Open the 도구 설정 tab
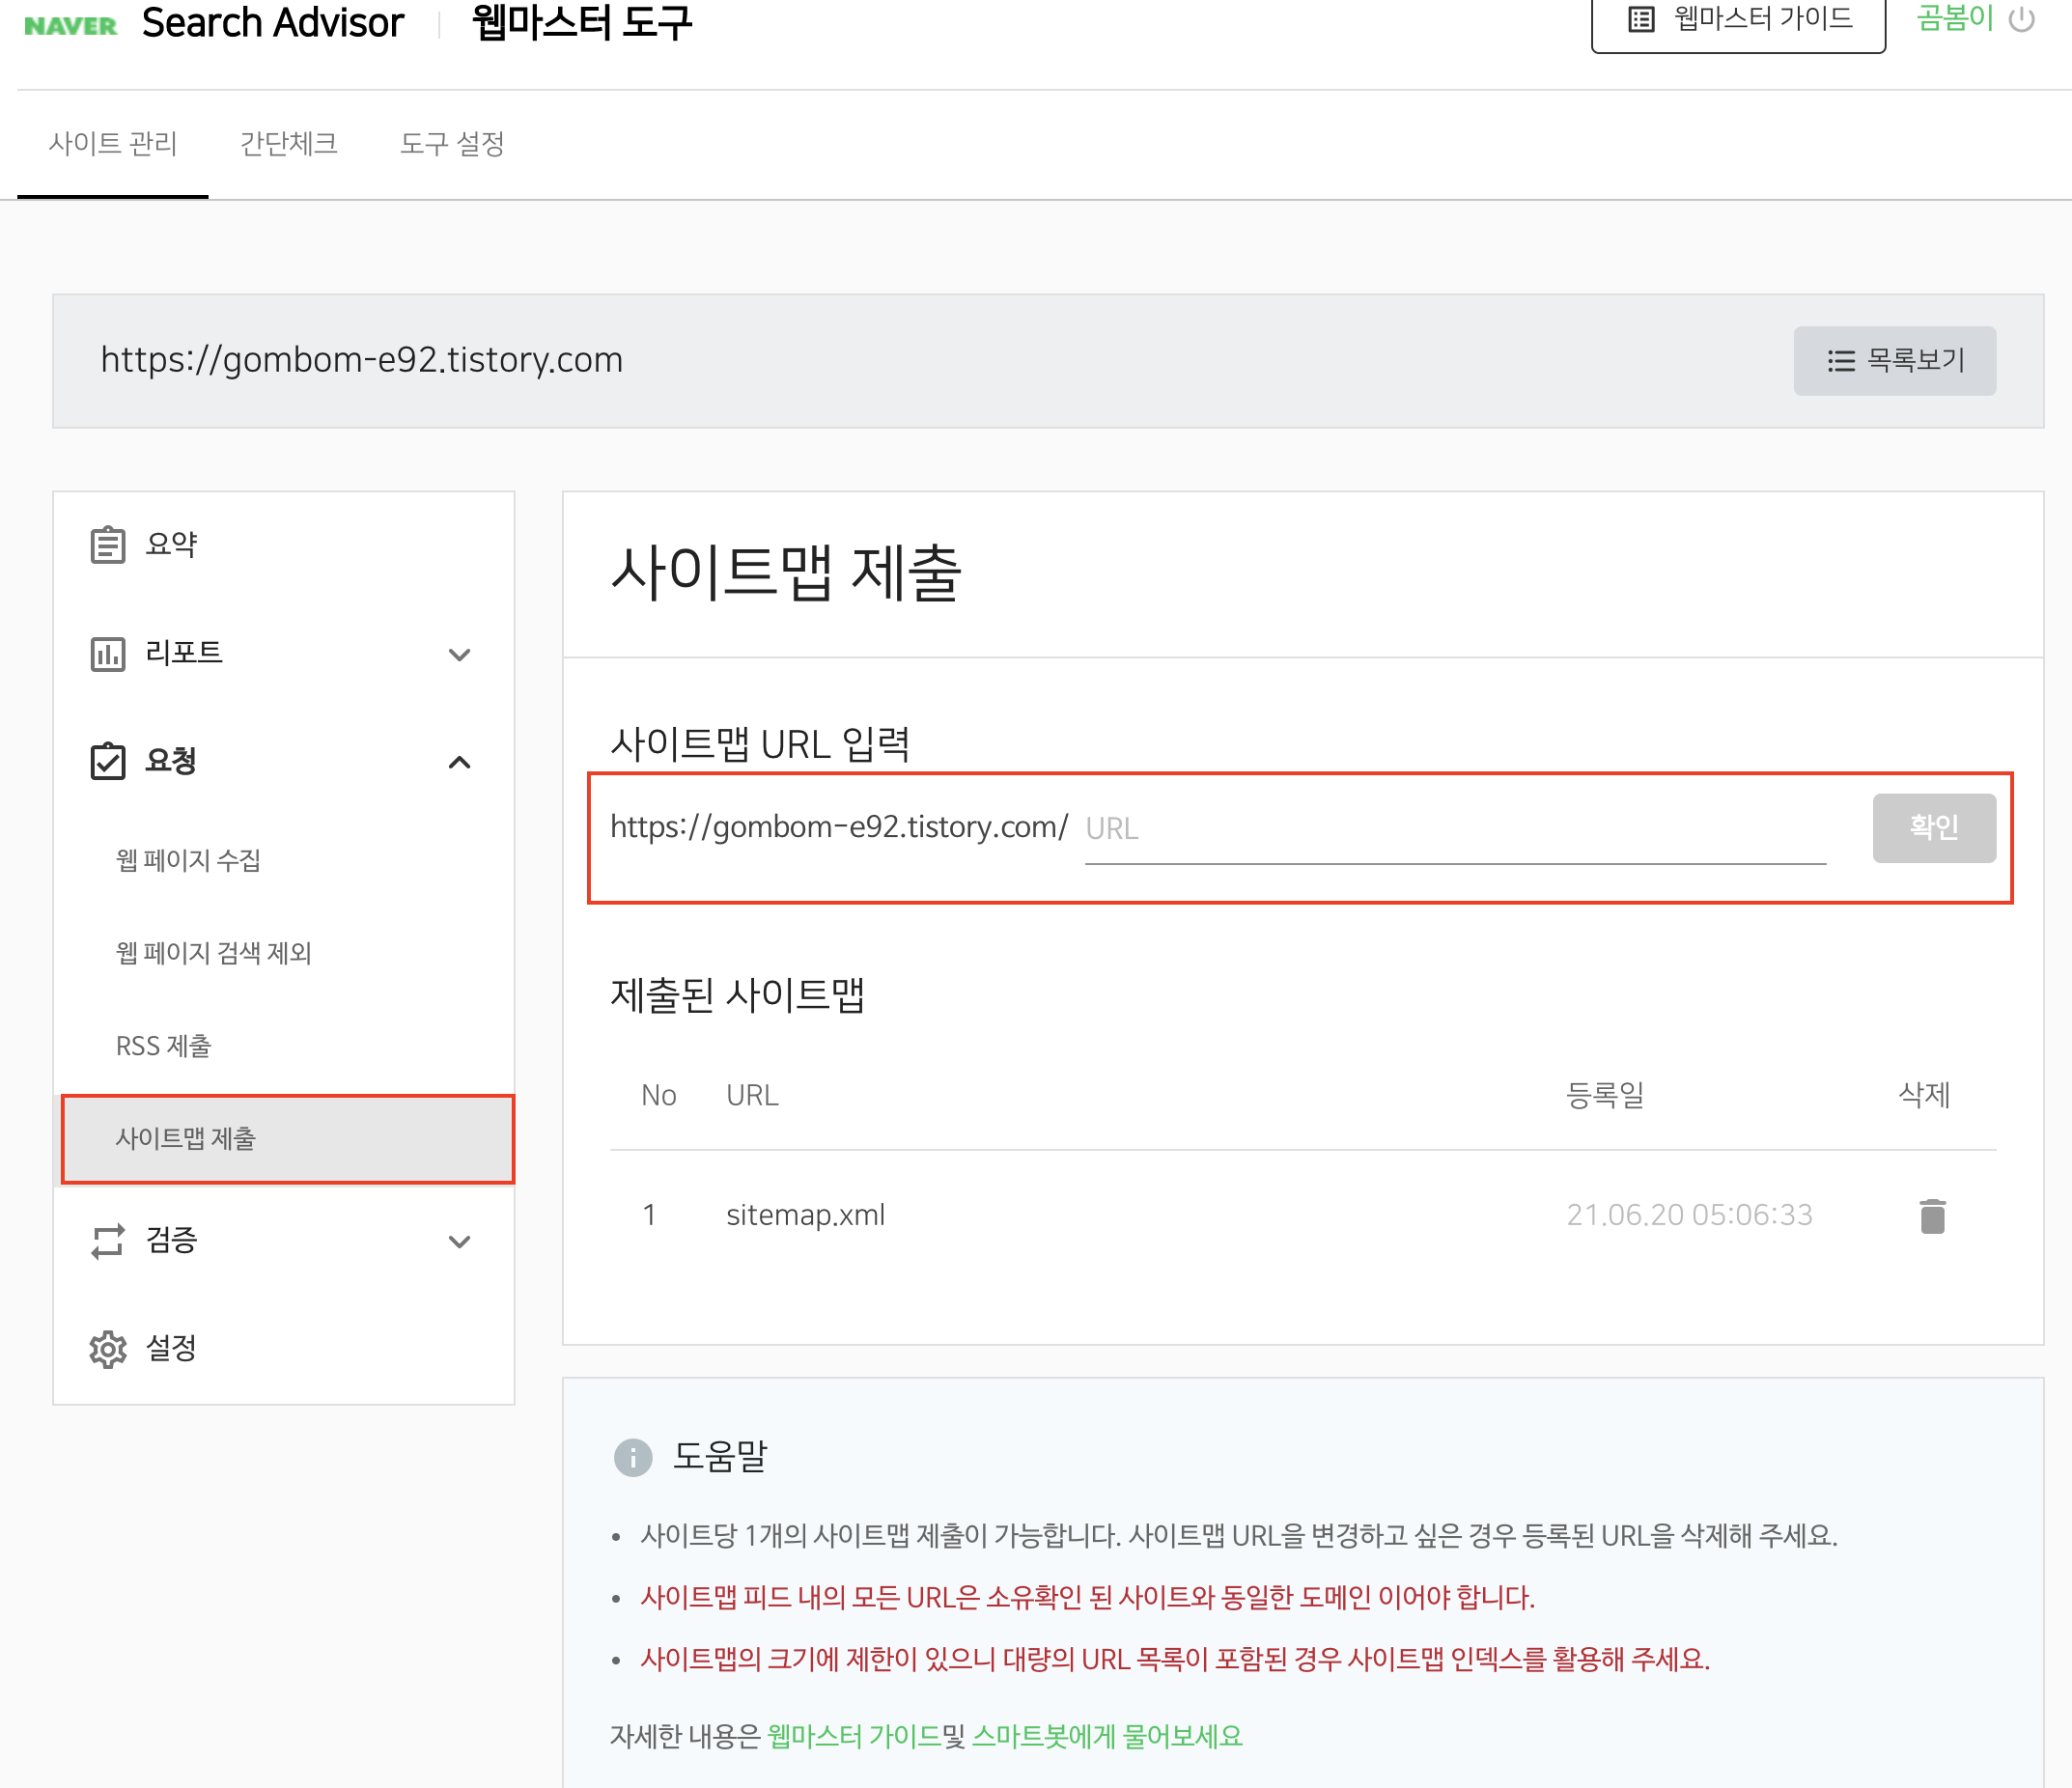The width and height of the screenshot is (2072, 1788). 452,144
